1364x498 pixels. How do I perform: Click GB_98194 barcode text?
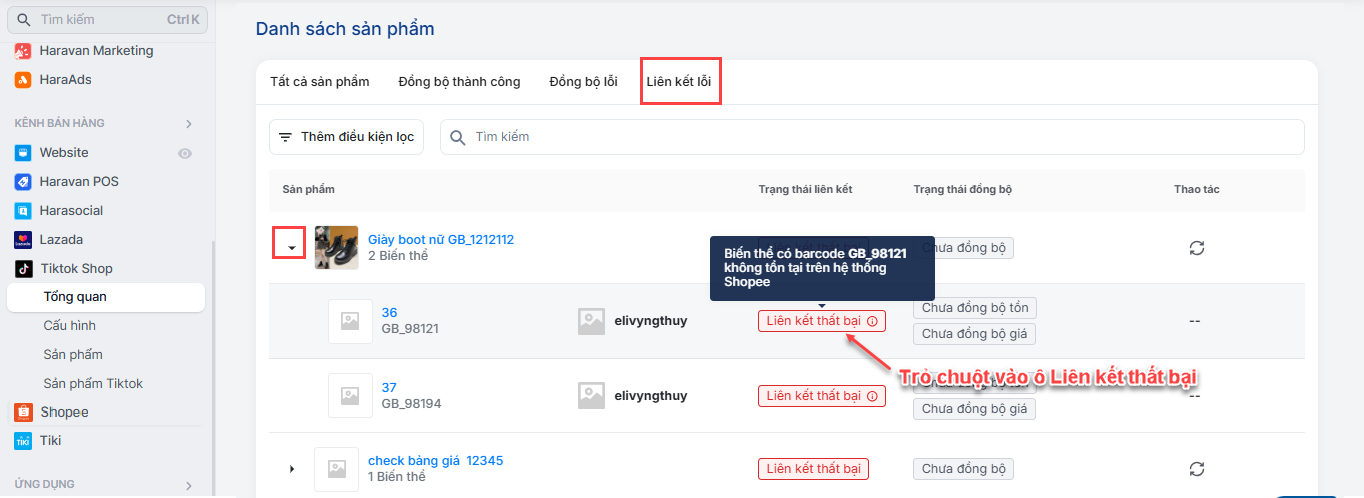411,404
